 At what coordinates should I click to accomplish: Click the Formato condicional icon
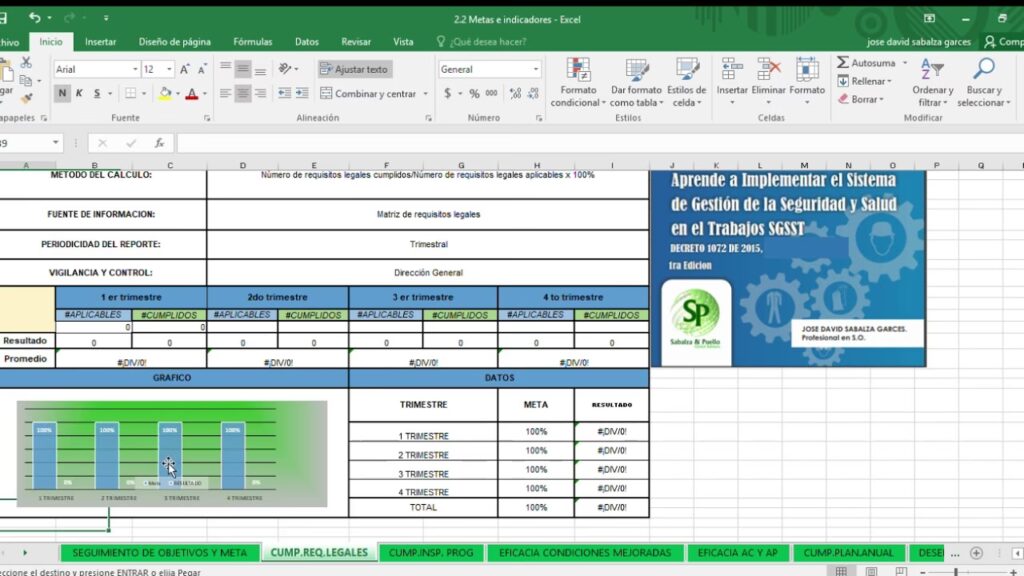click(578, 70)
